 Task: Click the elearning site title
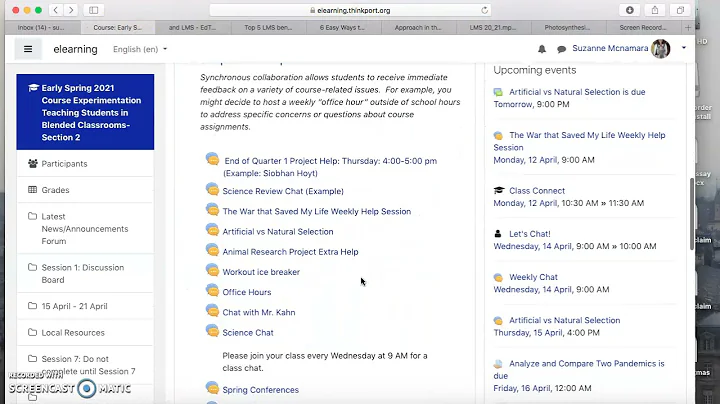click(x=75, y=49)
